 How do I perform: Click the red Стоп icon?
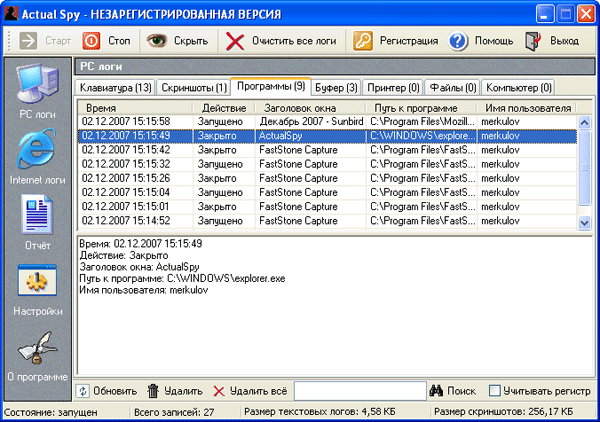pyautogui.click(x=91, y=41)
